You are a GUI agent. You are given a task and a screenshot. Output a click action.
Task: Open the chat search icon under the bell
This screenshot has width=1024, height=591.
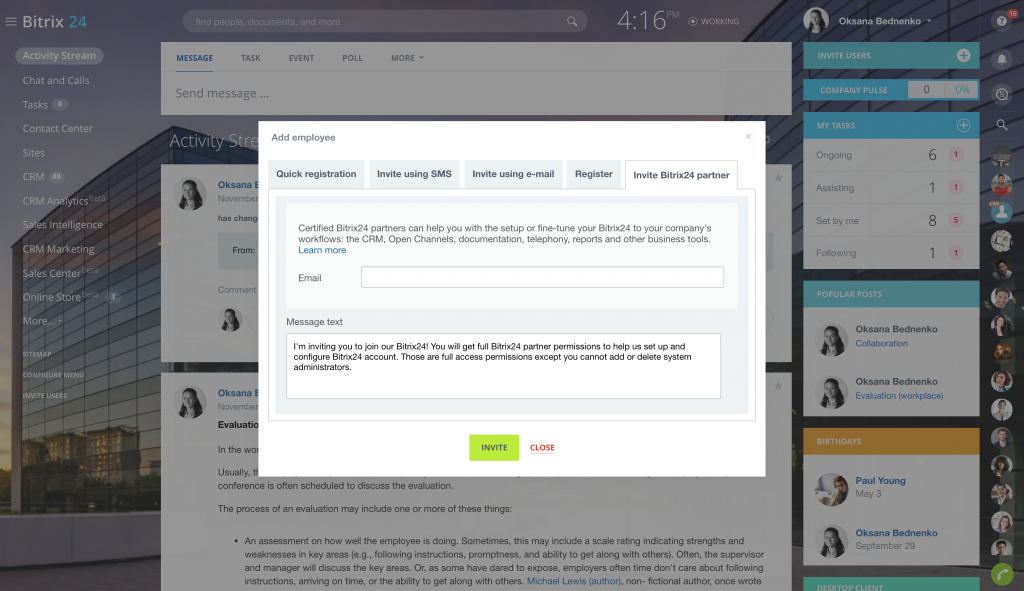(x=1001, y=93)
